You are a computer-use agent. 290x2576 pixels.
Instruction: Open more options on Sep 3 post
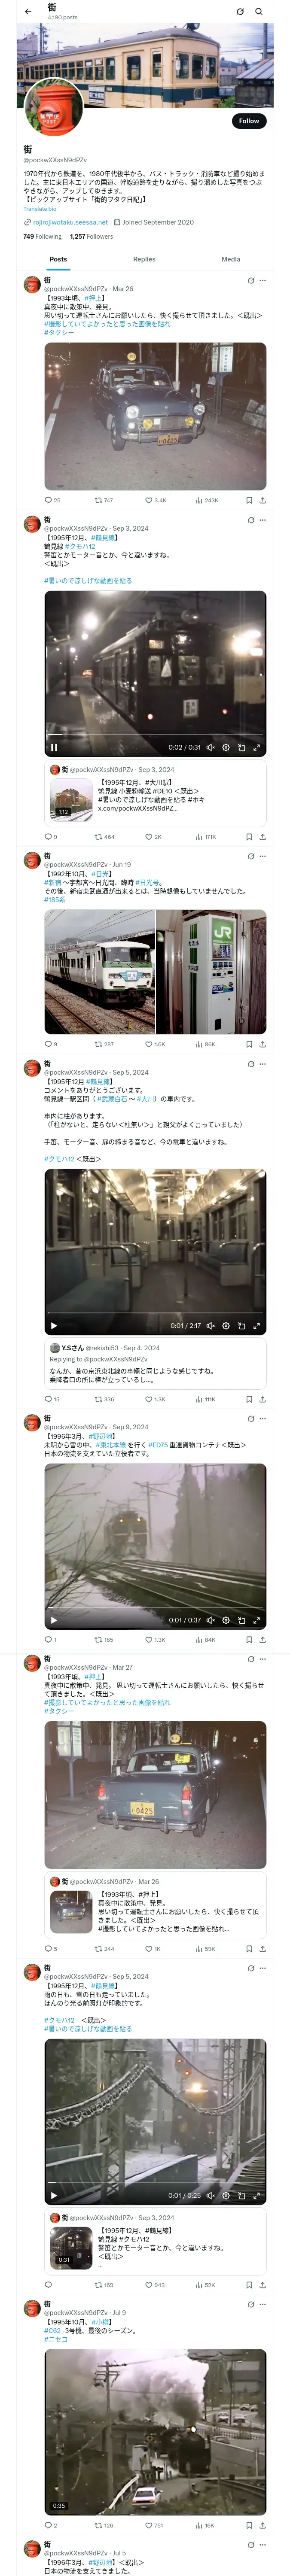[263, 520]
